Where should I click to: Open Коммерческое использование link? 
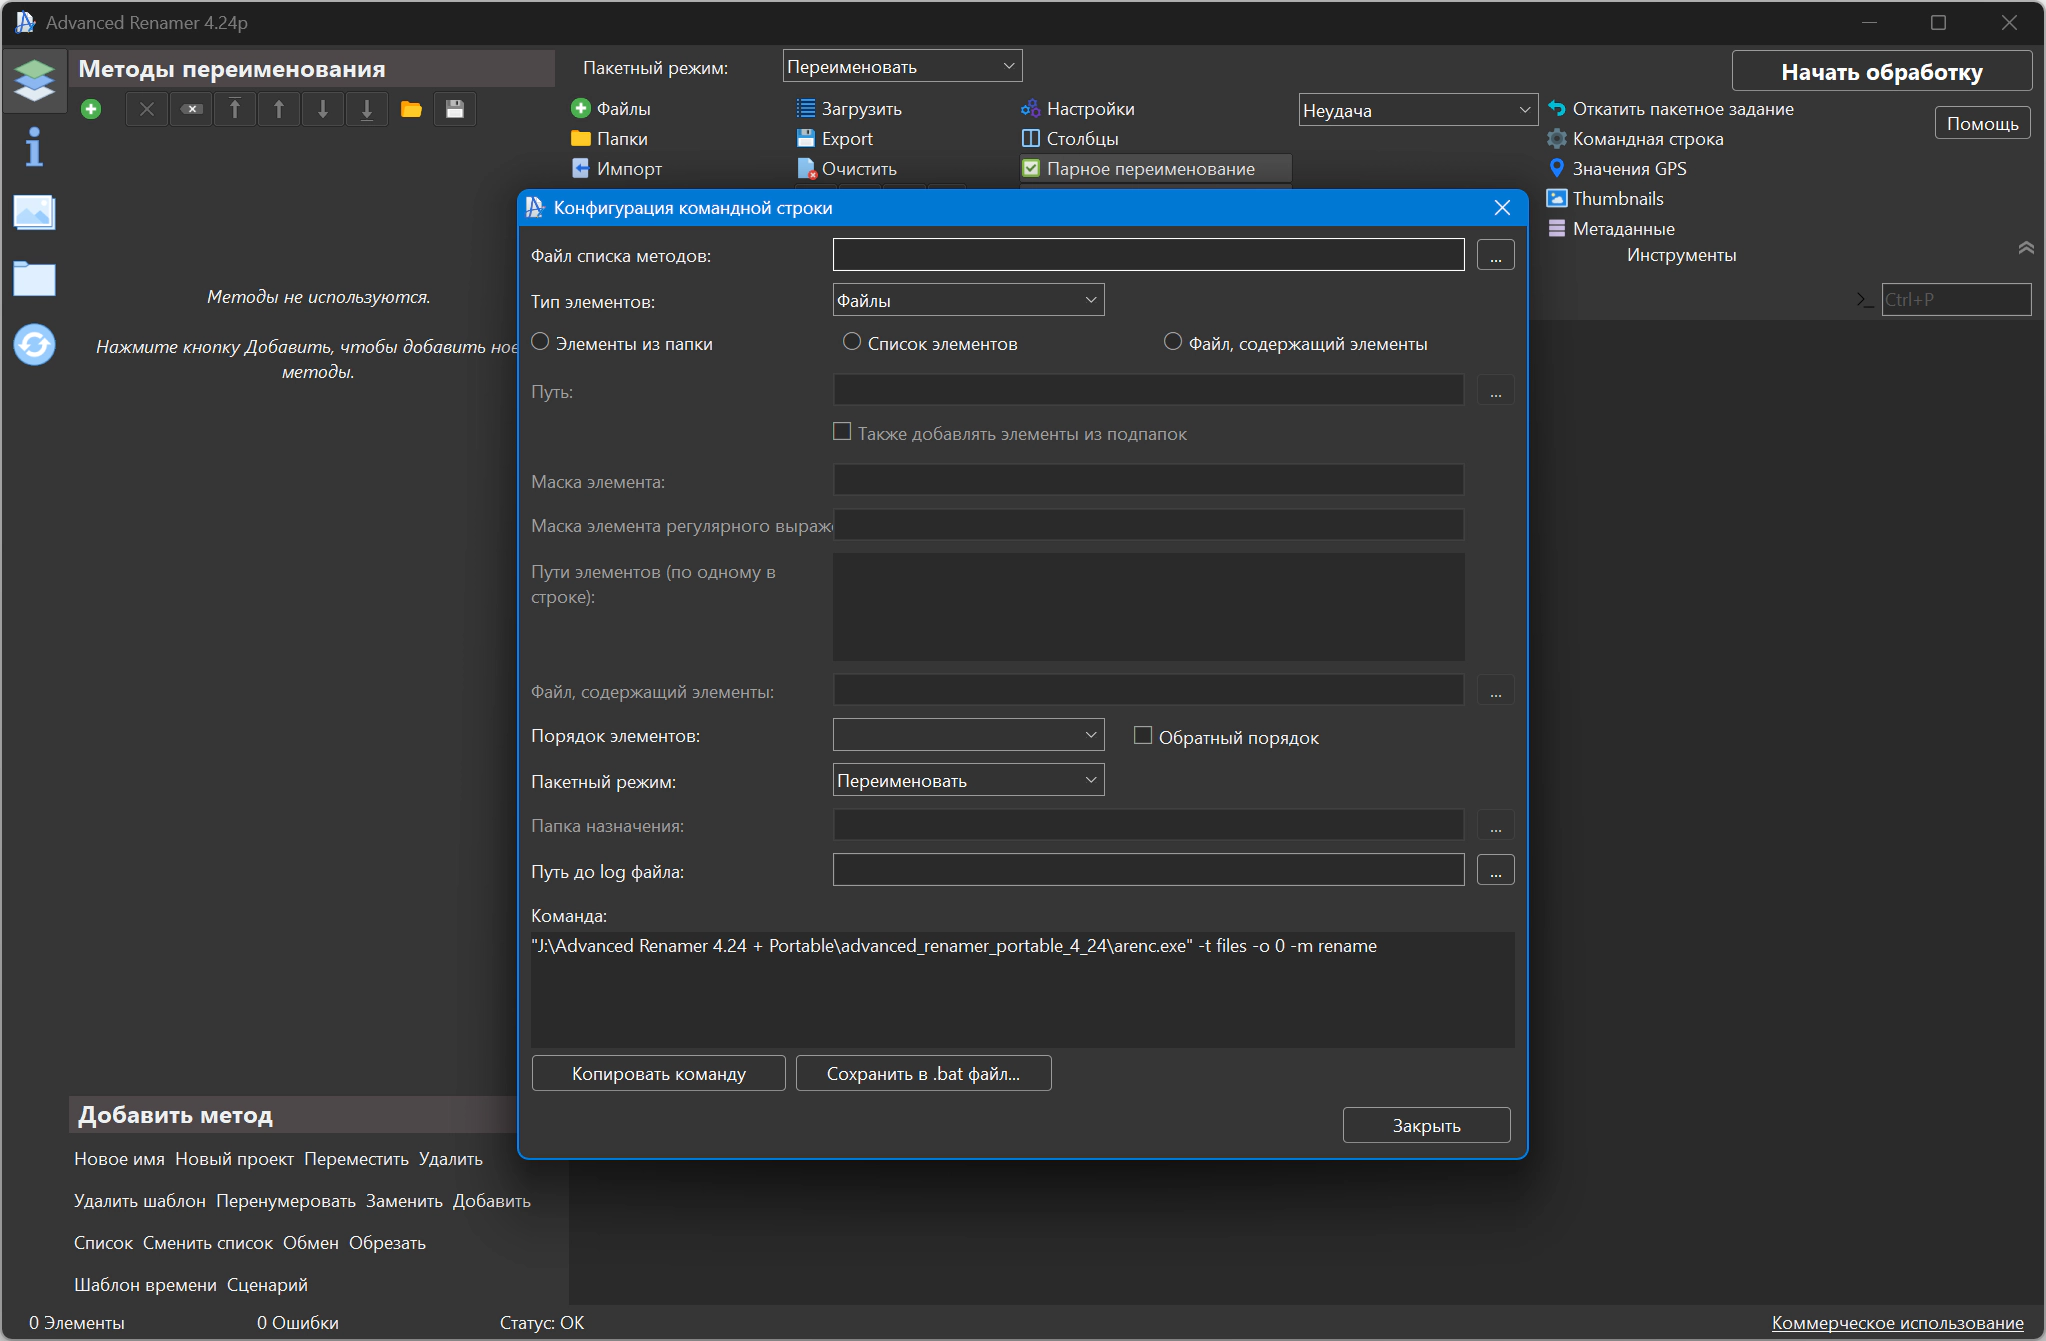(1897, 1322)
